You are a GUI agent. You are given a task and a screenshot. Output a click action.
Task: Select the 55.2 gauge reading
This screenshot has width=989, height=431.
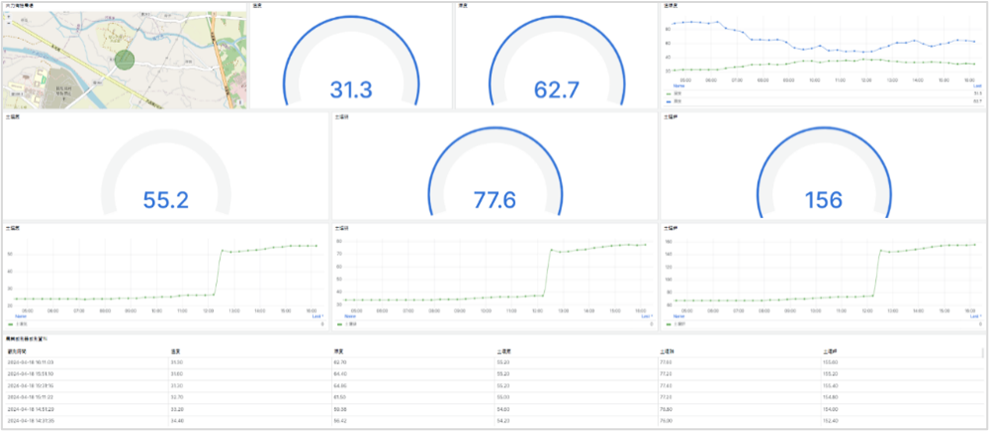166,199
